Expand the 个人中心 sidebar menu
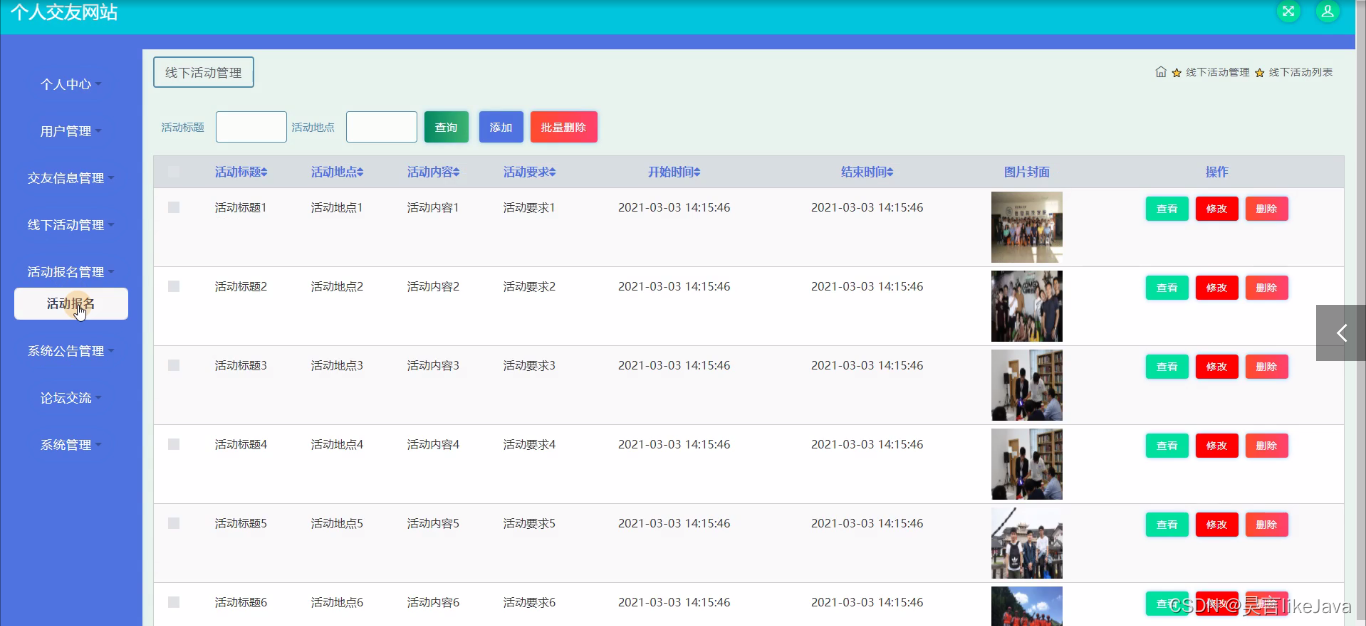Image resolution: width=1366 pixels, height=626 pixels. coord(71,84)
